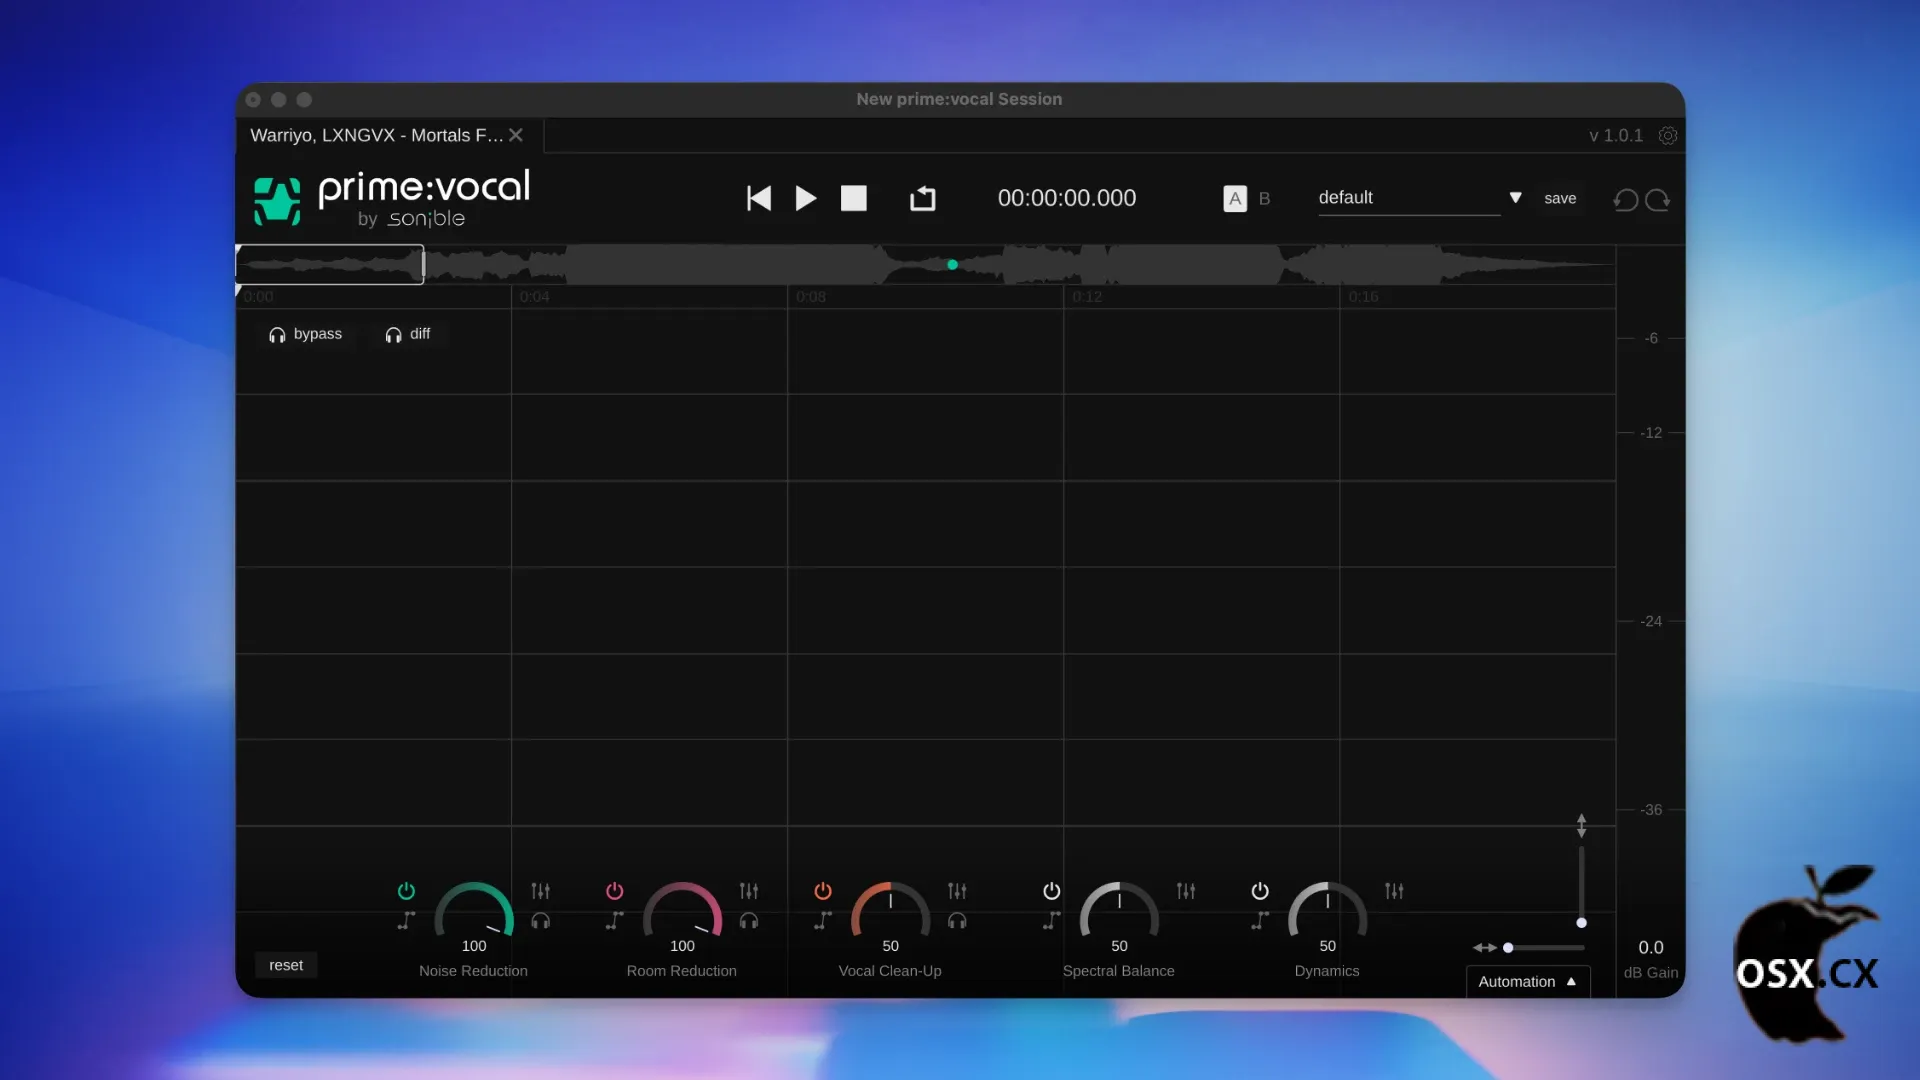Open Spectral Balance advanced settings sliders icon
The height and width of the screenshot is (1080, 1920).
click(x=1186, y=891)
